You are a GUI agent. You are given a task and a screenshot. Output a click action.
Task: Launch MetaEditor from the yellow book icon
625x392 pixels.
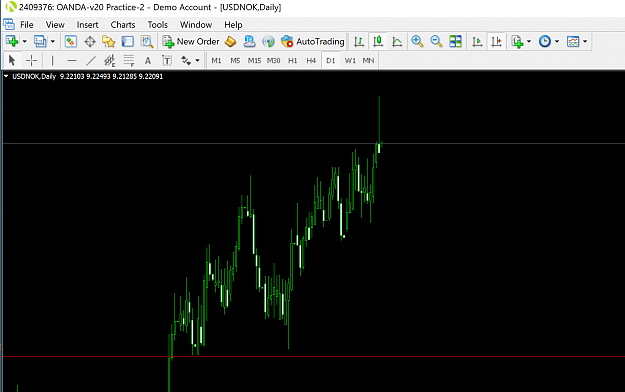[230, 41]
